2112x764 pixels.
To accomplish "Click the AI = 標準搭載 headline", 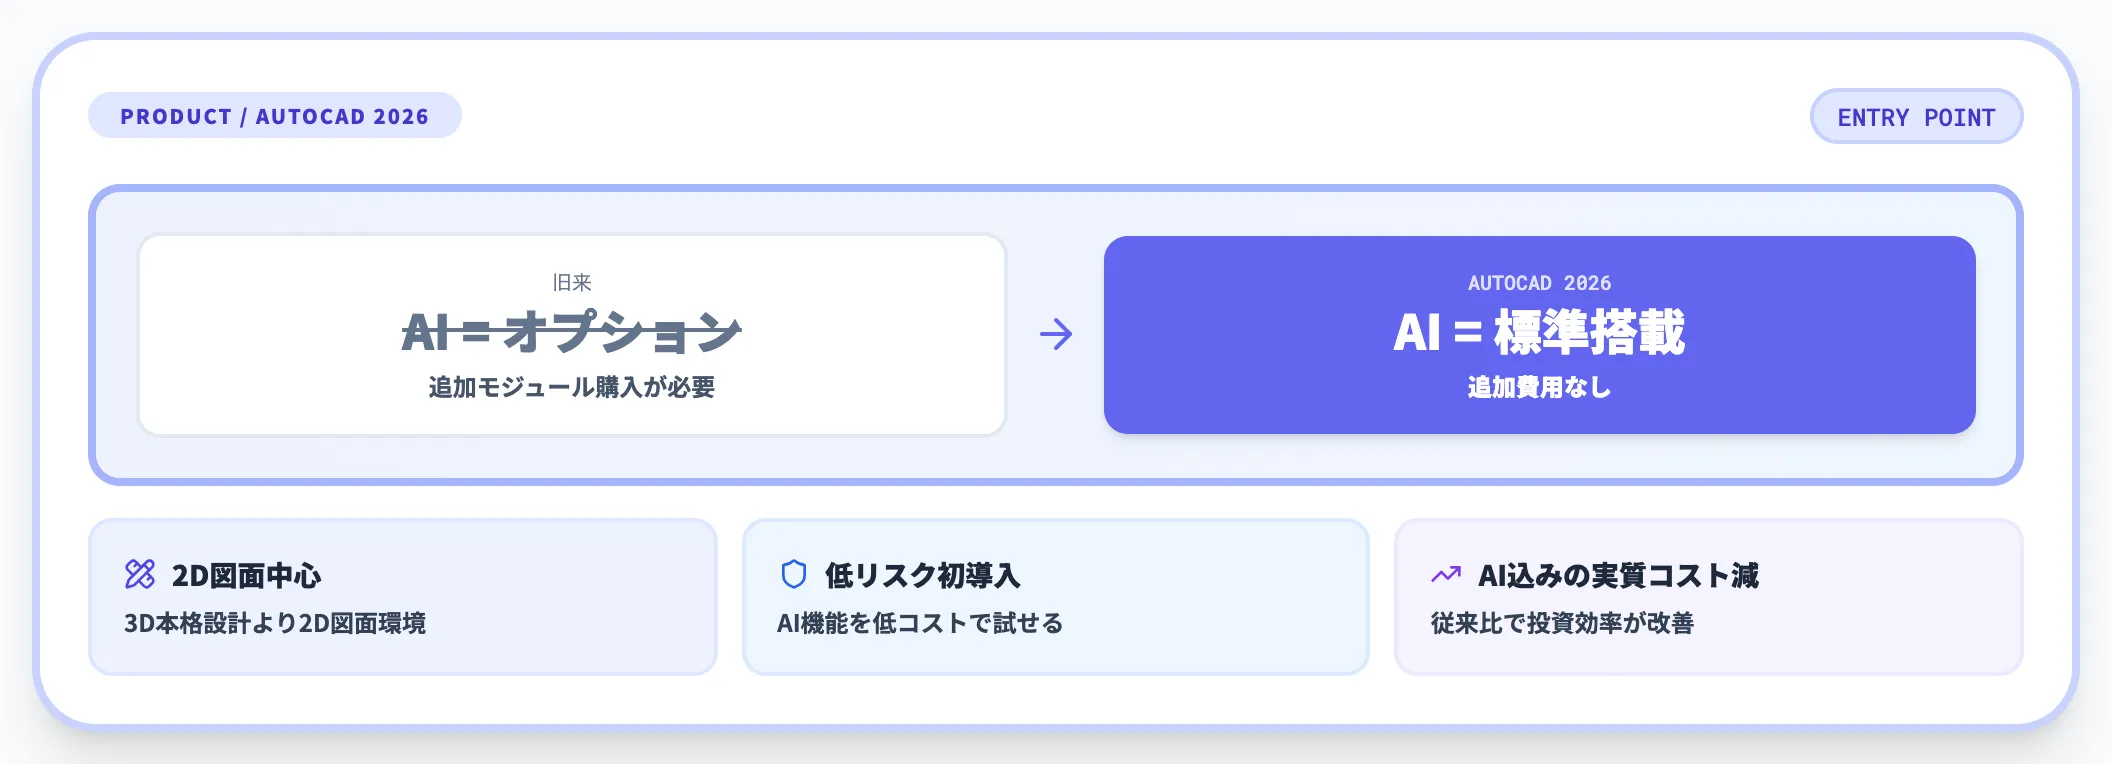I will tap(1539, 332).
